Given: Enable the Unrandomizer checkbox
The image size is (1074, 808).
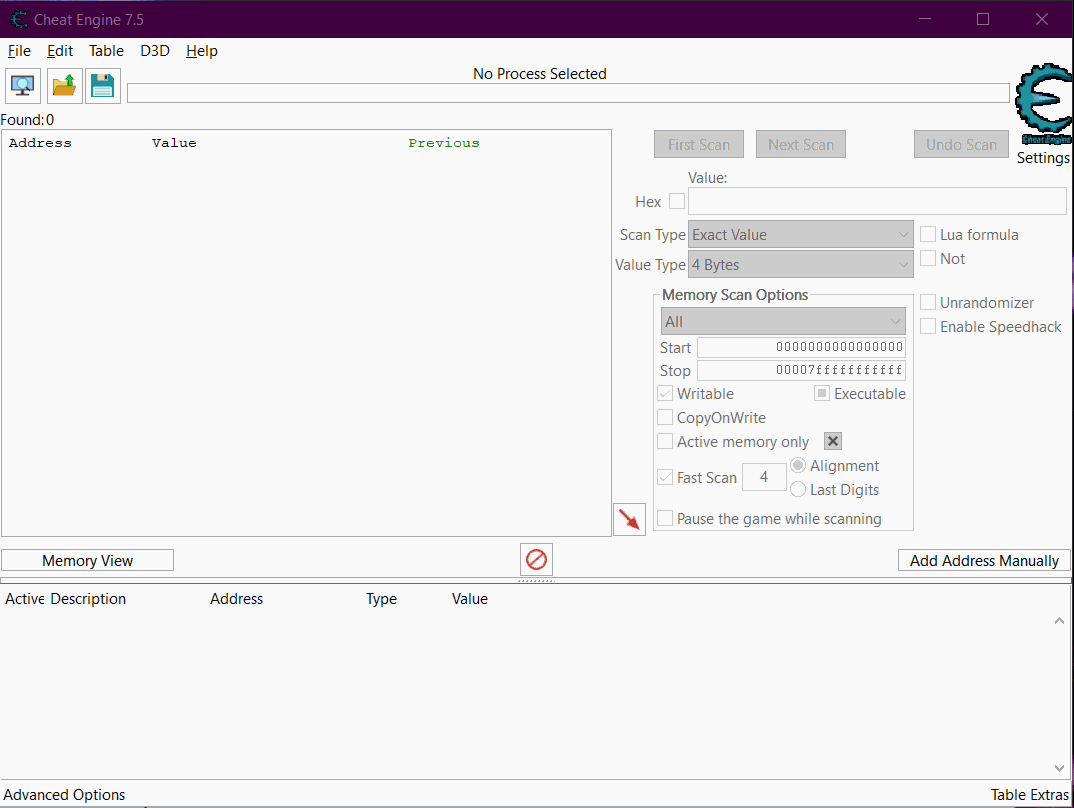Looking at the screenshot, I should [x=928, y=302].
